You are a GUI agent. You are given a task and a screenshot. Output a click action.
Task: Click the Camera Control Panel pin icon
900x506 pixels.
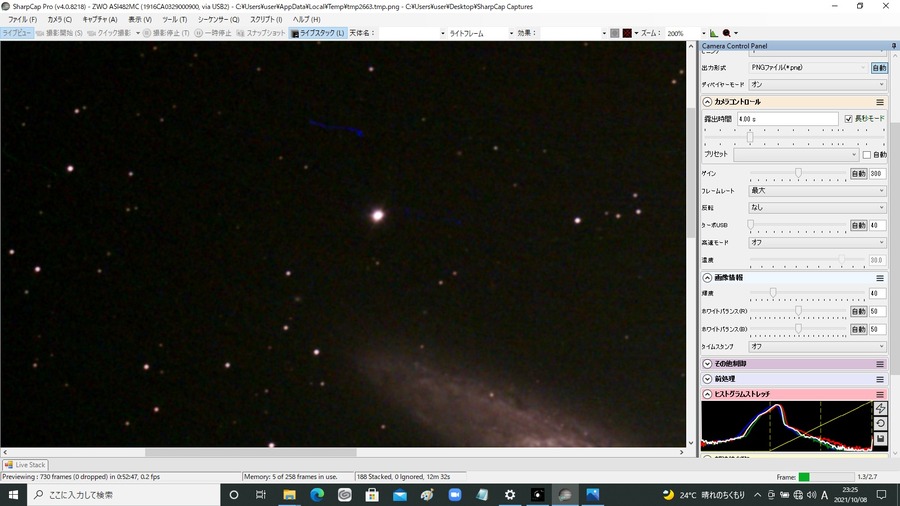click(894, 46)
